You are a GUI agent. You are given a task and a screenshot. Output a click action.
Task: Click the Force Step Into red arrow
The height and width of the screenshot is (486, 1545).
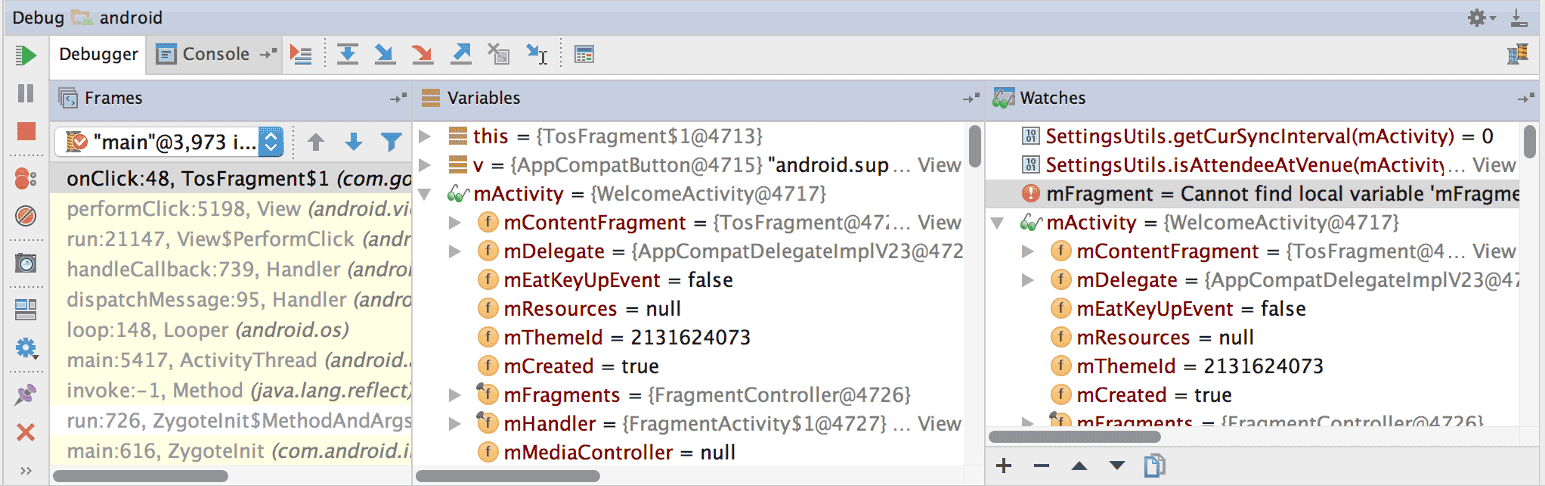tap(422, 54)
